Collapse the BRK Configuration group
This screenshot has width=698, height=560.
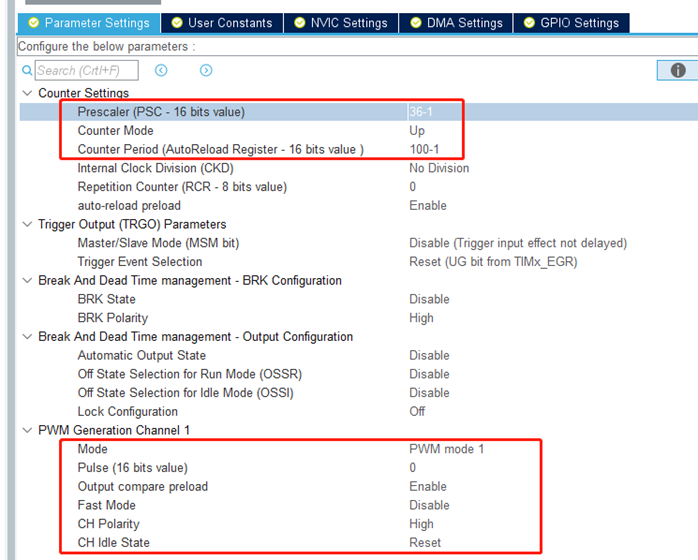[x=28, y=280]
